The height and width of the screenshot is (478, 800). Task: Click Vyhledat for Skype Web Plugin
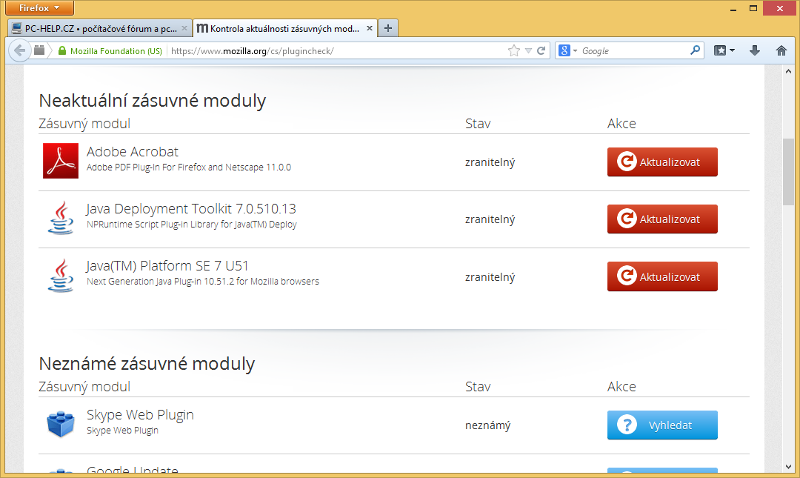(662, 425)
